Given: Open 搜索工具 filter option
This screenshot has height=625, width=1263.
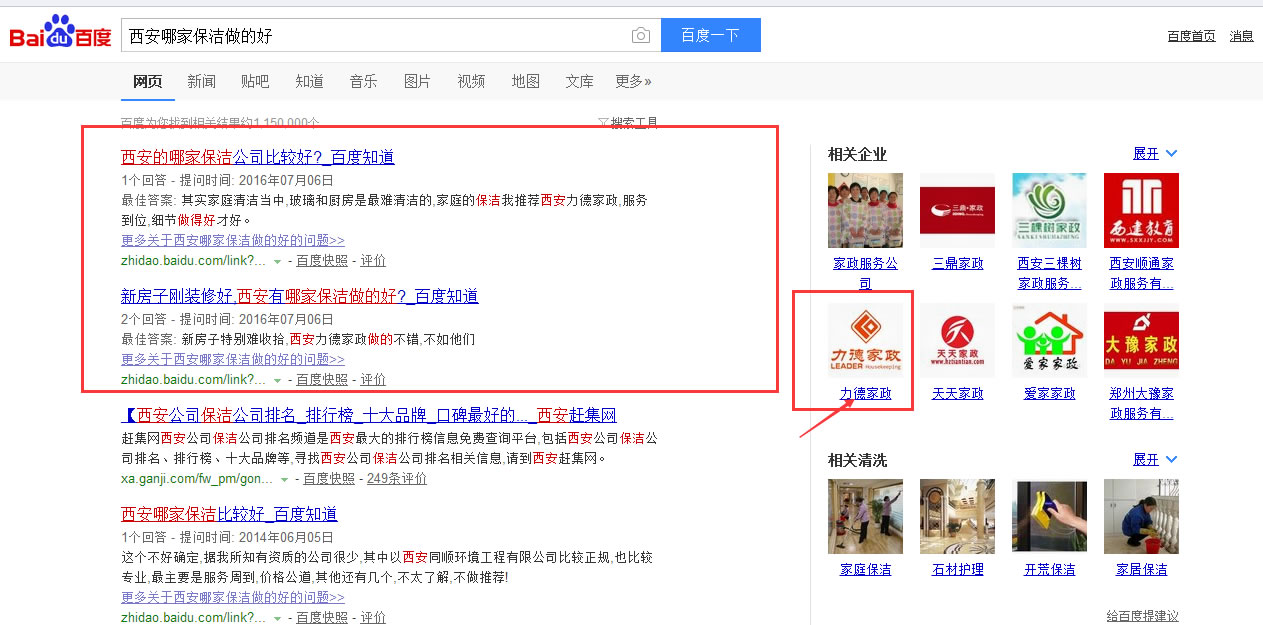Looking at the screenshot, I should click(x=628, y=122).
